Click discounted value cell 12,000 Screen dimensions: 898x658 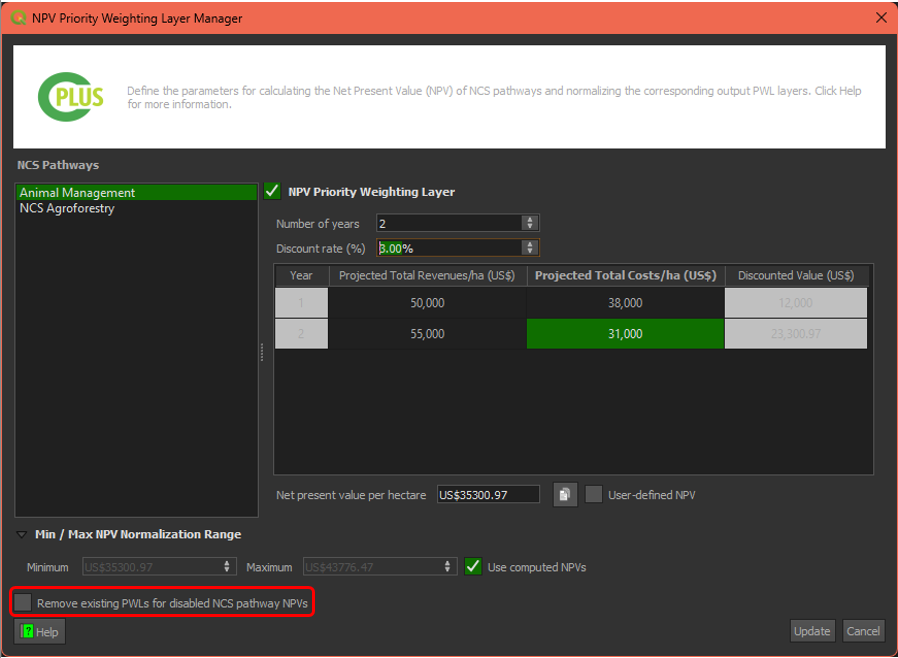point(796,303)
